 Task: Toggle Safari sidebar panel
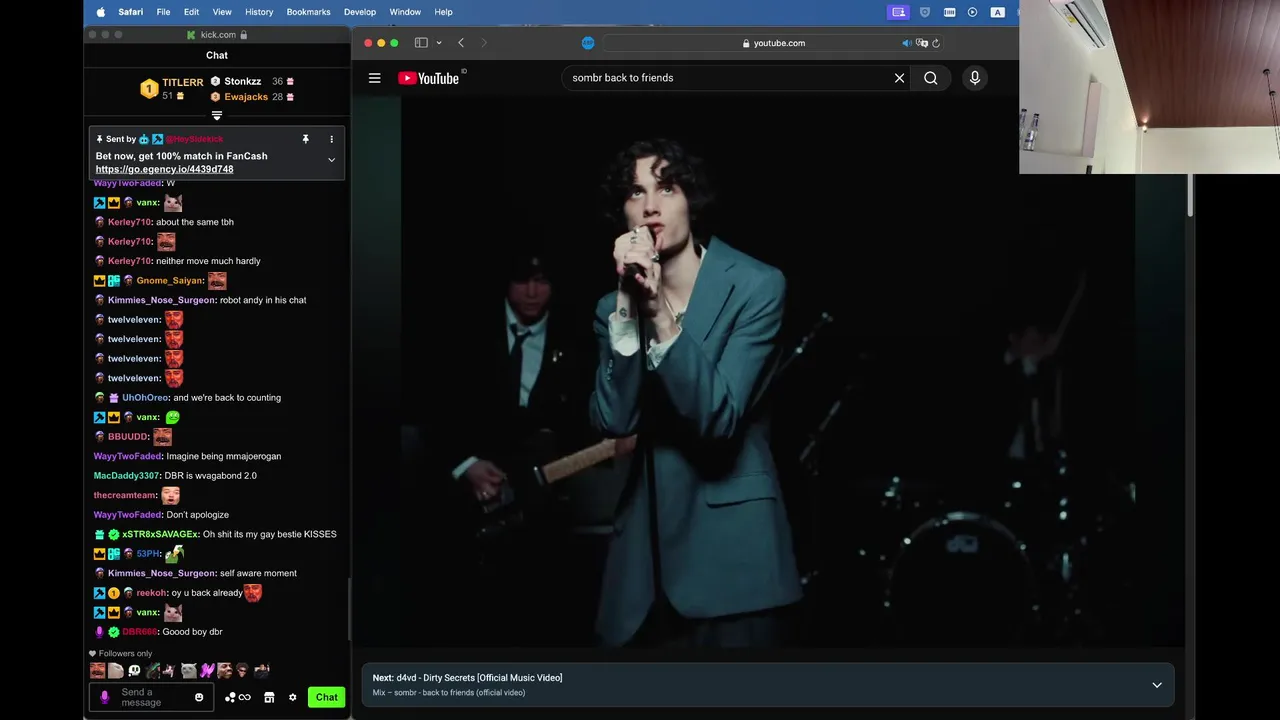(421, 43)
